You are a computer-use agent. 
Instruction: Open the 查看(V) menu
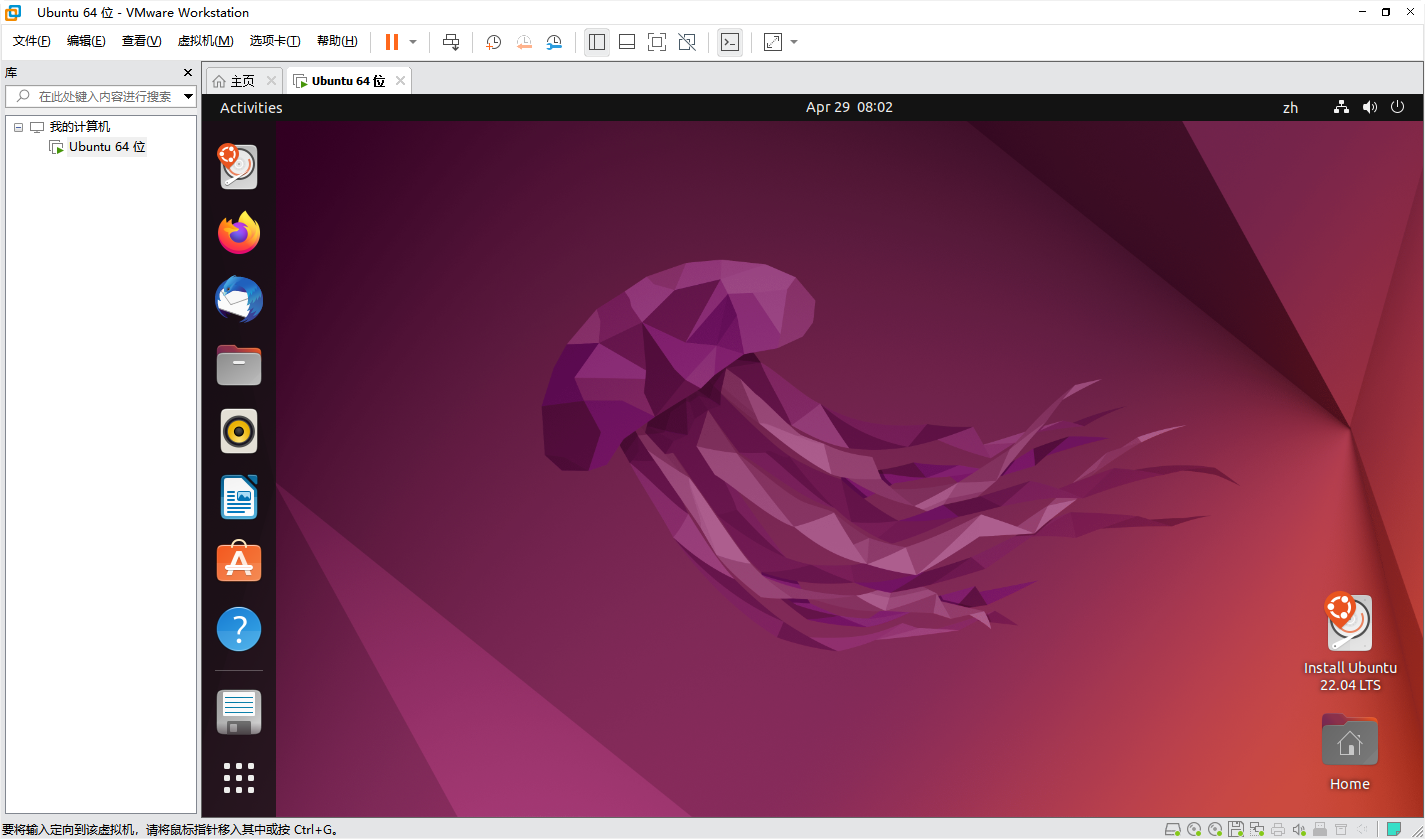pos(141,41)
